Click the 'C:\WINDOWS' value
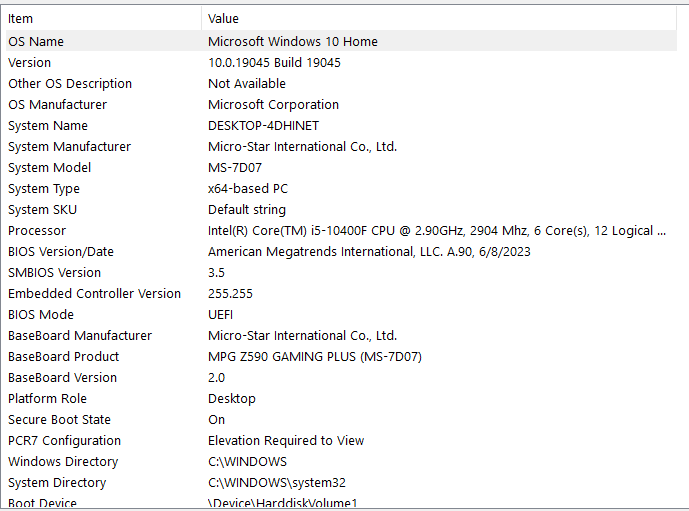689x511 pixels. pos(247,462)
